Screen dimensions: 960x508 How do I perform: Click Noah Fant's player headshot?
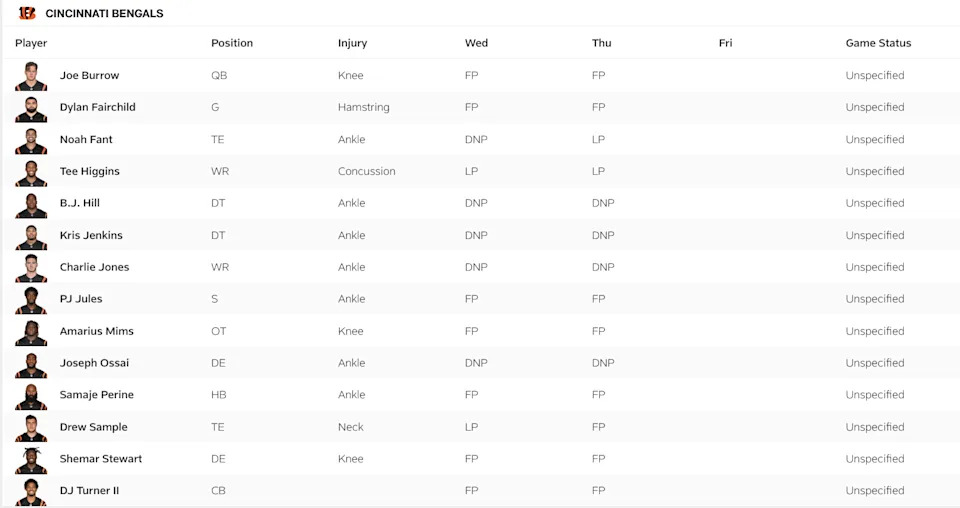(x=31, y=140)
